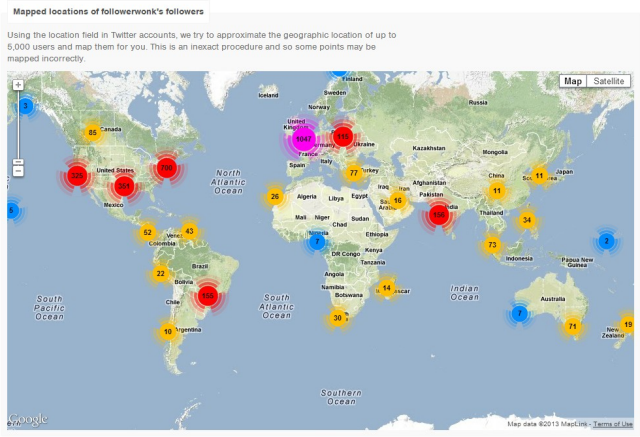Open the yellow 43 cluster over Venezuela
Viewport: 640px width, 437px height.
pyautogui.click(x=189, y=231)
